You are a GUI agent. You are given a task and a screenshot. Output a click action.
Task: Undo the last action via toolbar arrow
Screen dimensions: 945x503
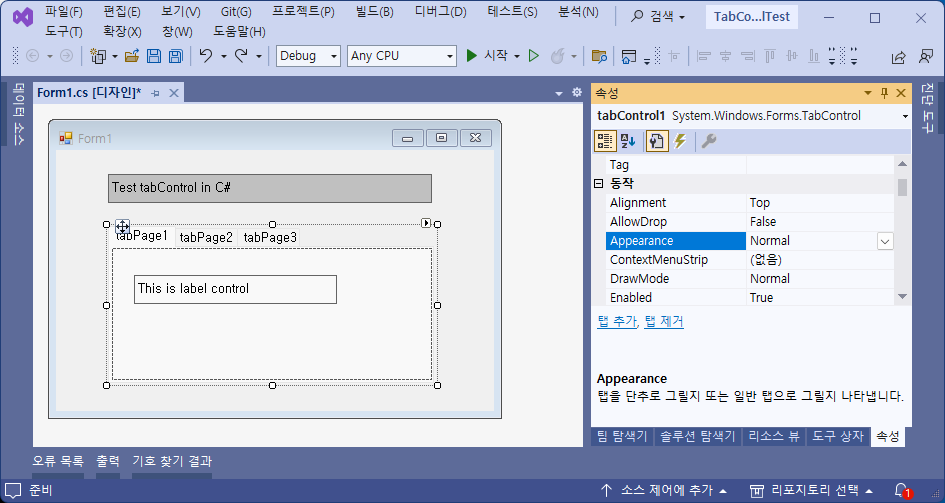pos(206,55)
